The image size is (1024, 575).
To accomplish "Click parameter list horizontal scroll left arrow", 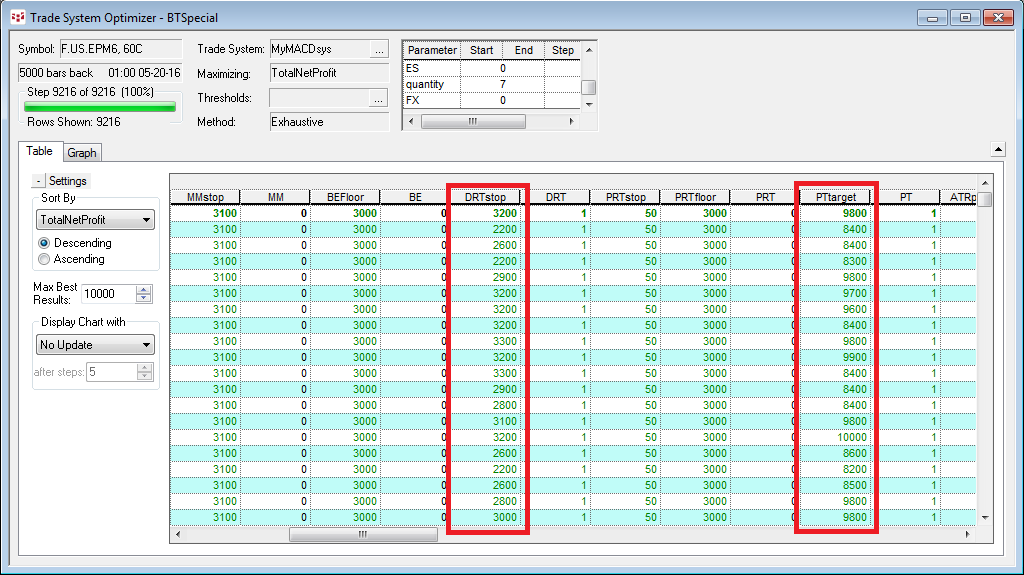I will point(411,122).
